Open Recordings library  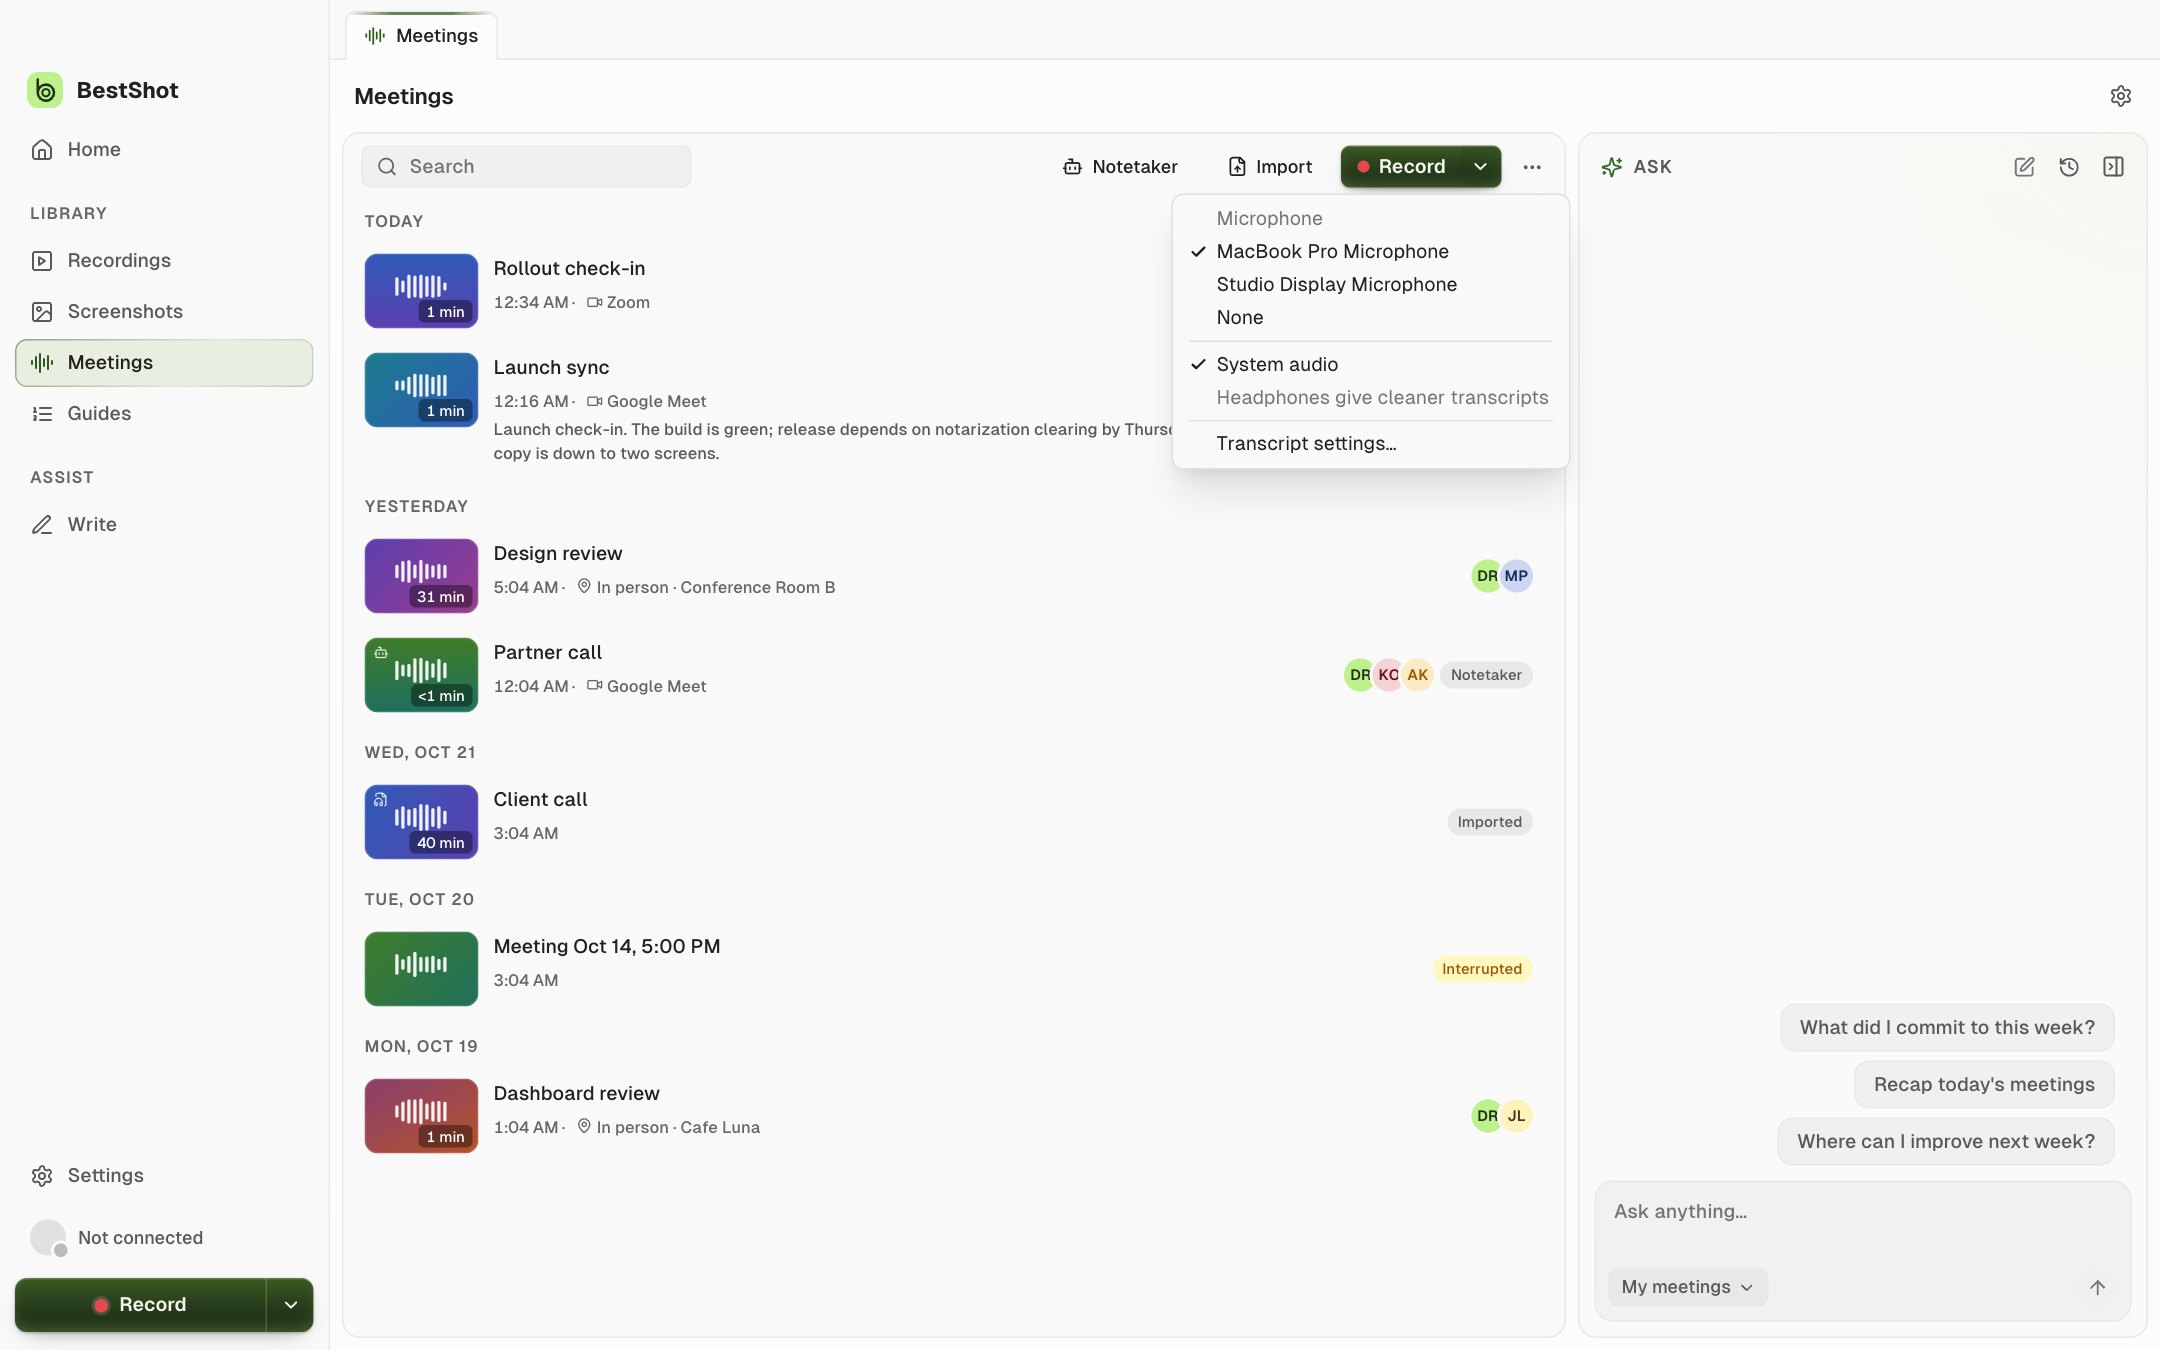164,260
